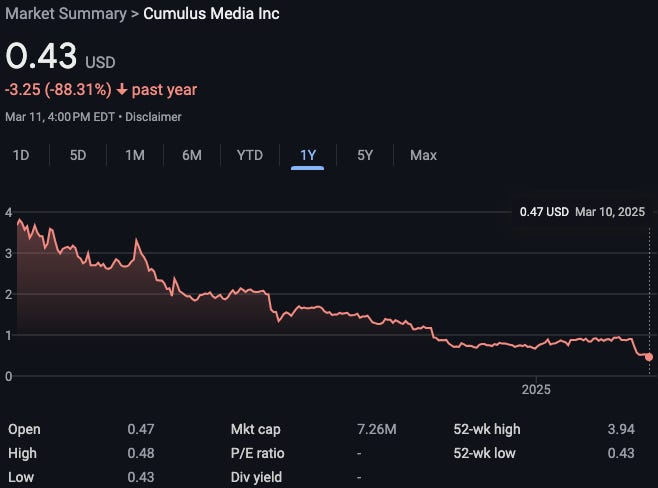Screen dimensions: 658x488
Task: Click the High value 0.48
Action: 141,453
